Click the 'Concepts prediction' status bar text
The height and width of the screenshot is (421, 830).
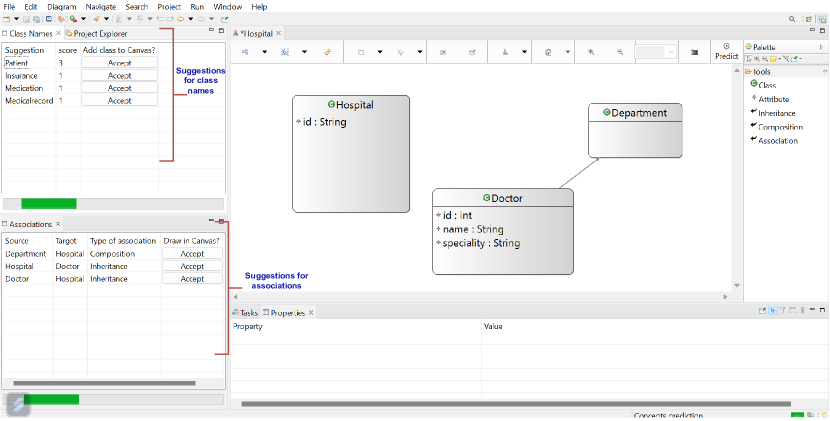pyautogui.click(x=669, y=416)
